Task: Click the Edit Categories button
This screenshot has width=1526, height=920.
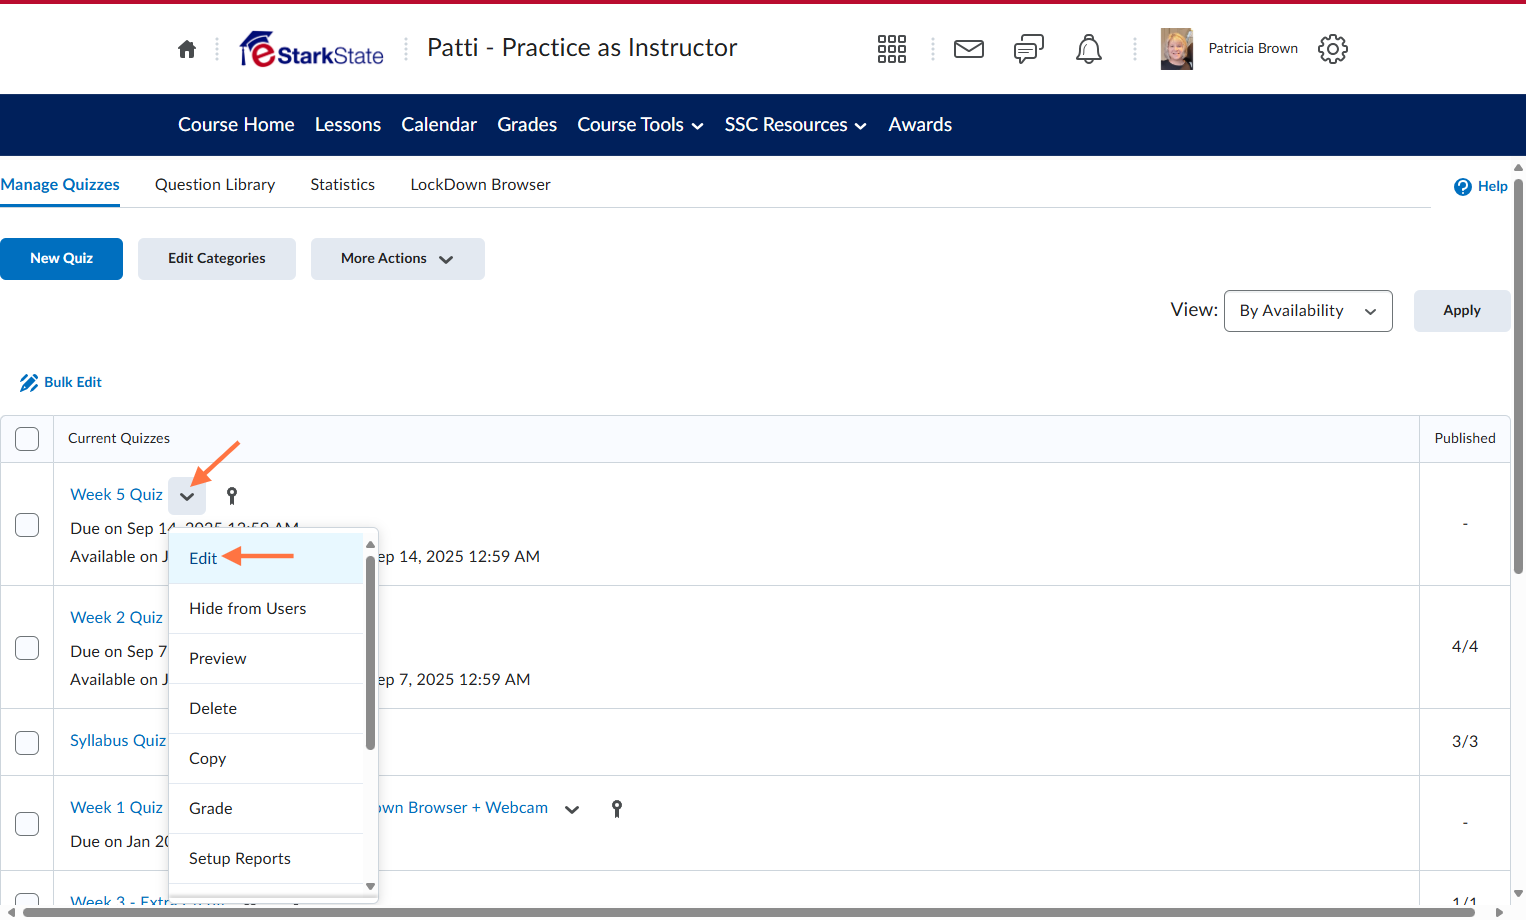Action: [217, 259]
